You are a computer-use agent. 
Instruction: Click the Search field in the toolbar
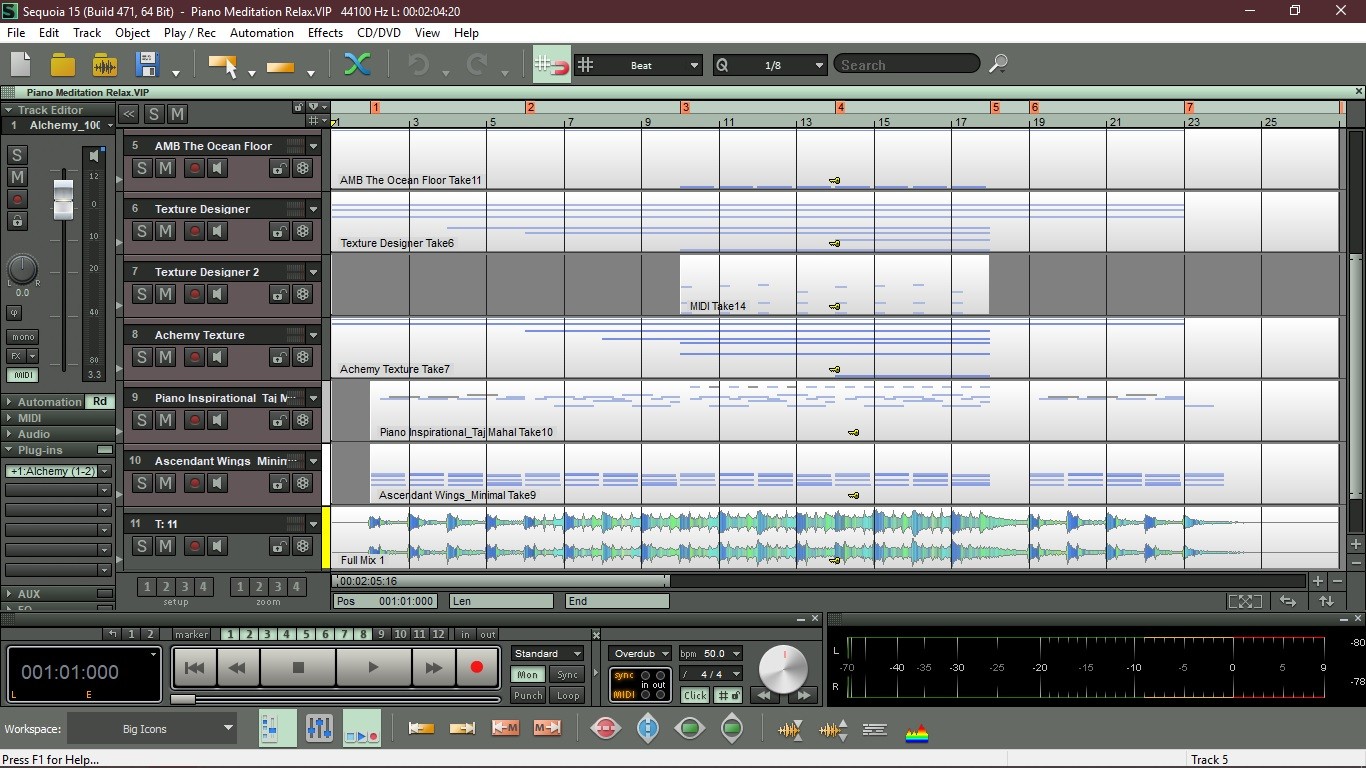pyautogui.click(x=907, y=65)
